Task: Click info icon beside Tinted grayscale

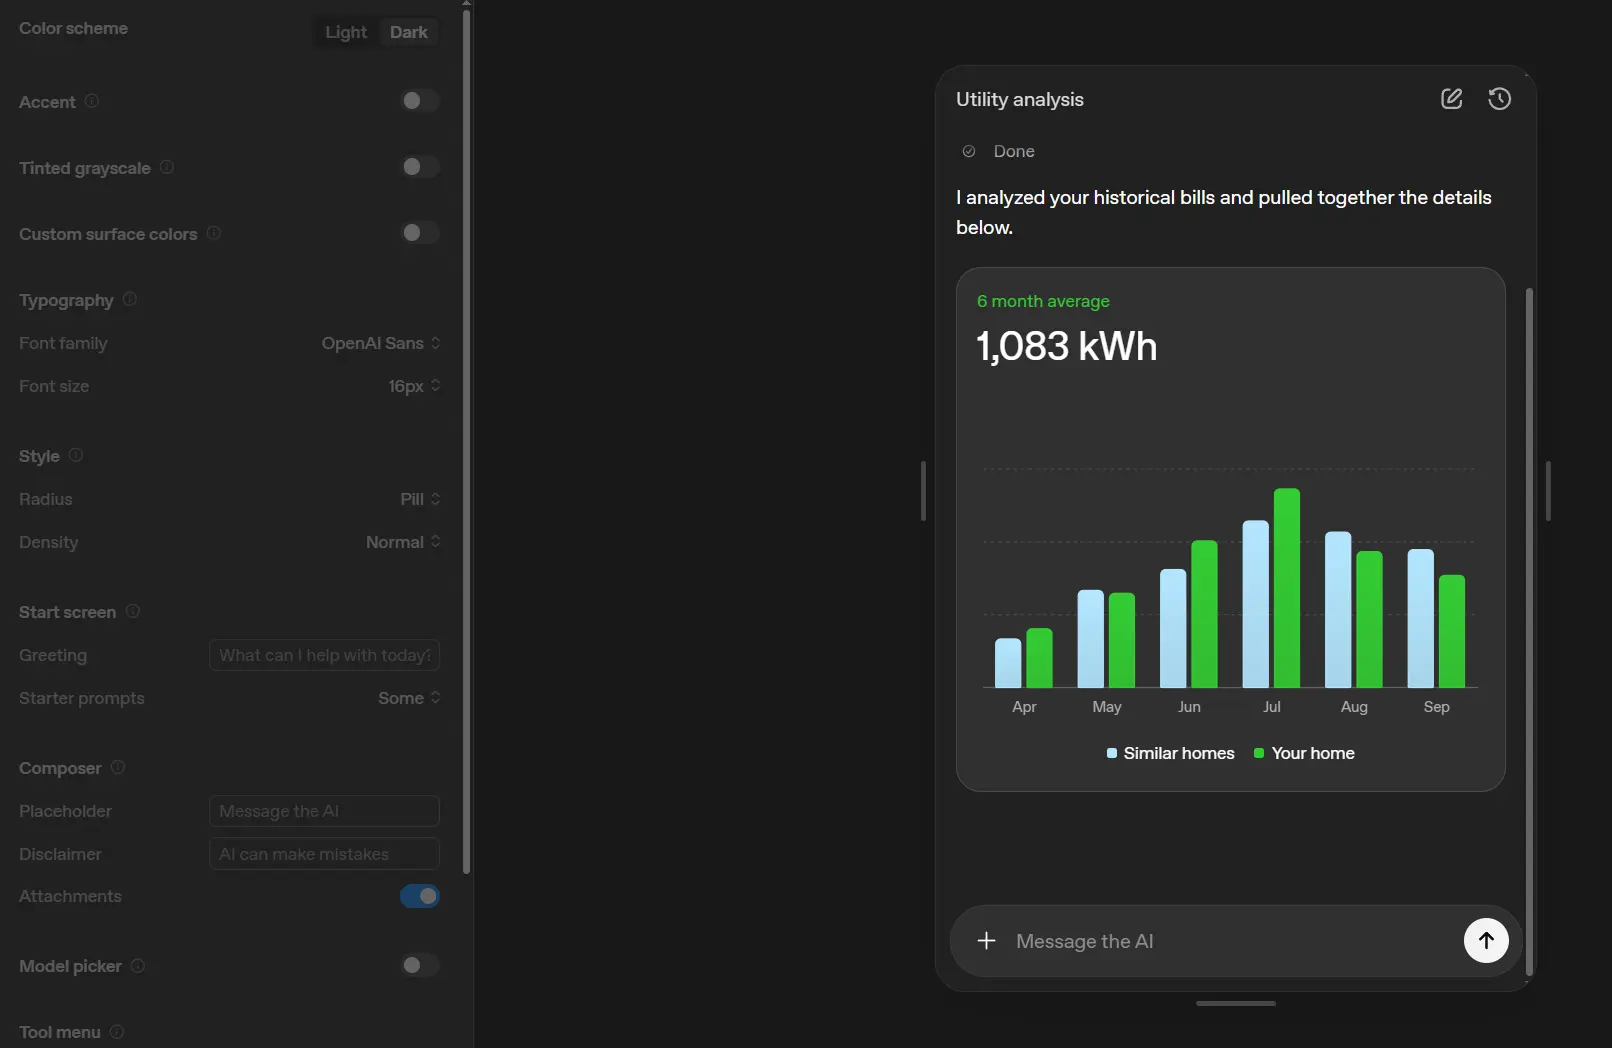Action: pos(167,167)
